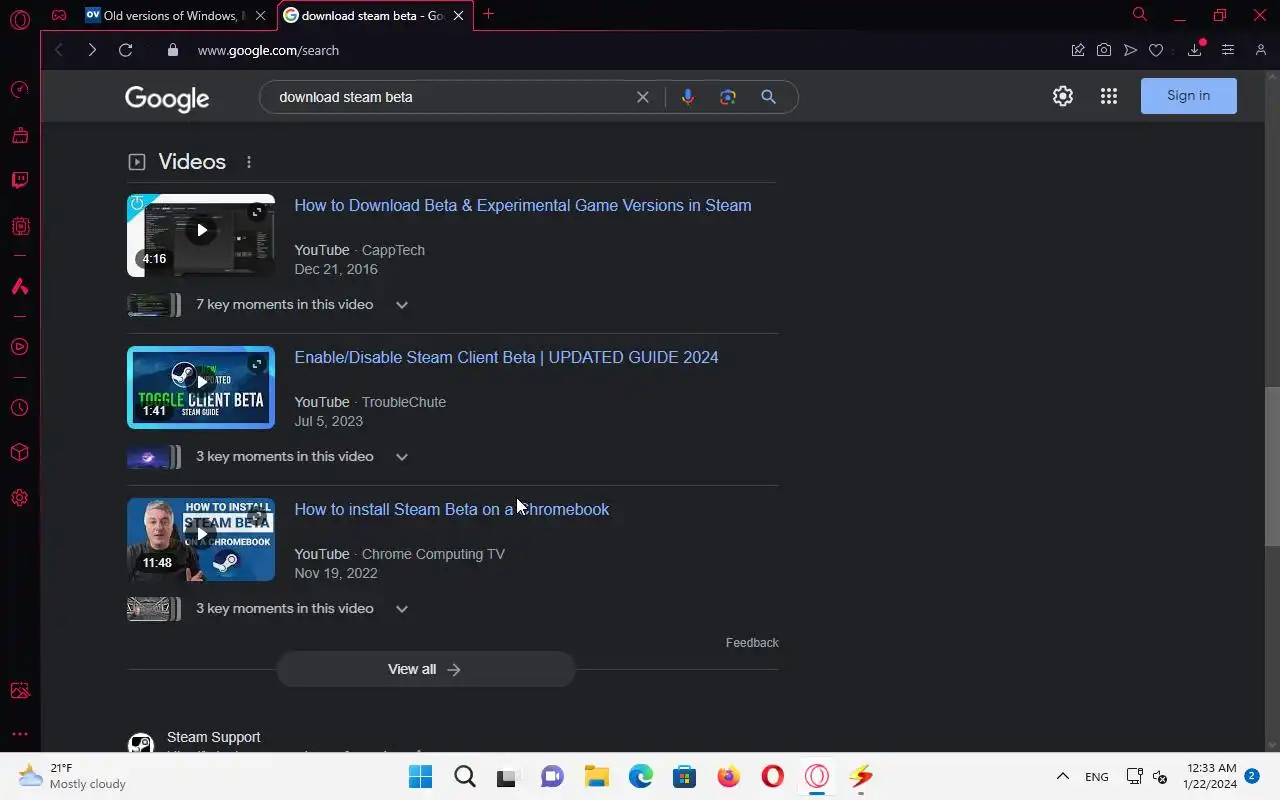Open sidebar three-dots setup menu
1280x800 pixels.
pos(20,734)
